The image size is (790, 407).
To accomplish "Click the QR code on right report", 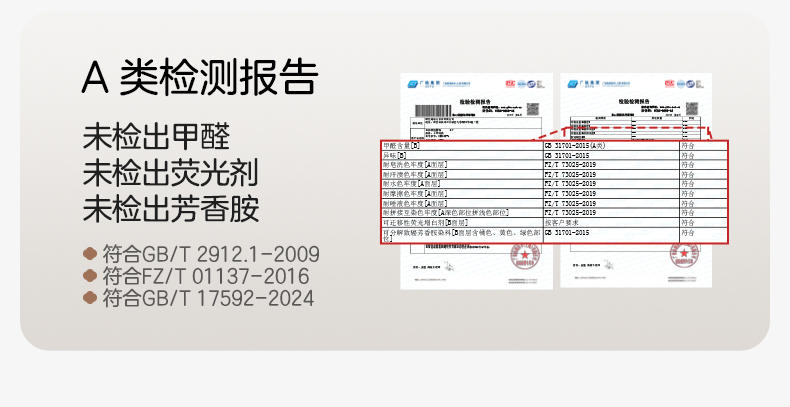I will click(x=692, y=108).
